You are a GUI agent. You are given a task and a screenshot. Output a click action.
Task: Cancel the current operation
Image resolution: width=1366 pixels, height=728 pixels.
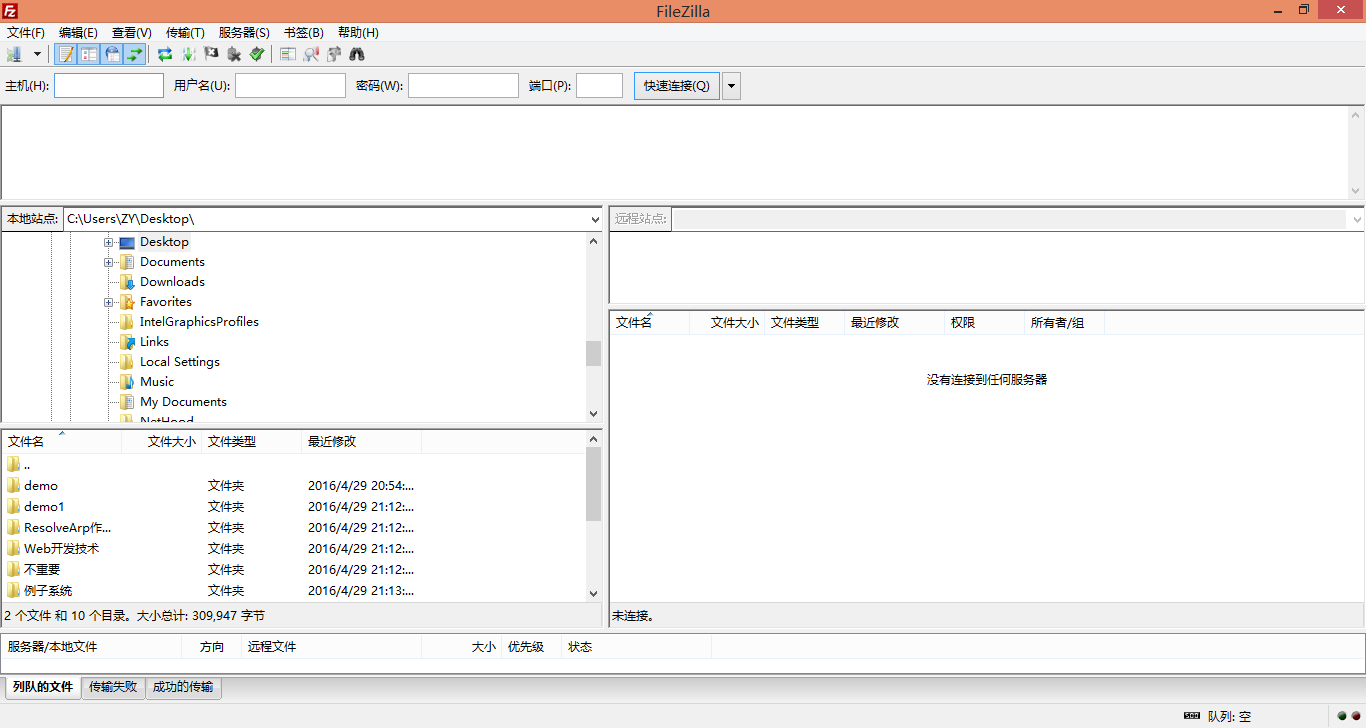point(211,54)
